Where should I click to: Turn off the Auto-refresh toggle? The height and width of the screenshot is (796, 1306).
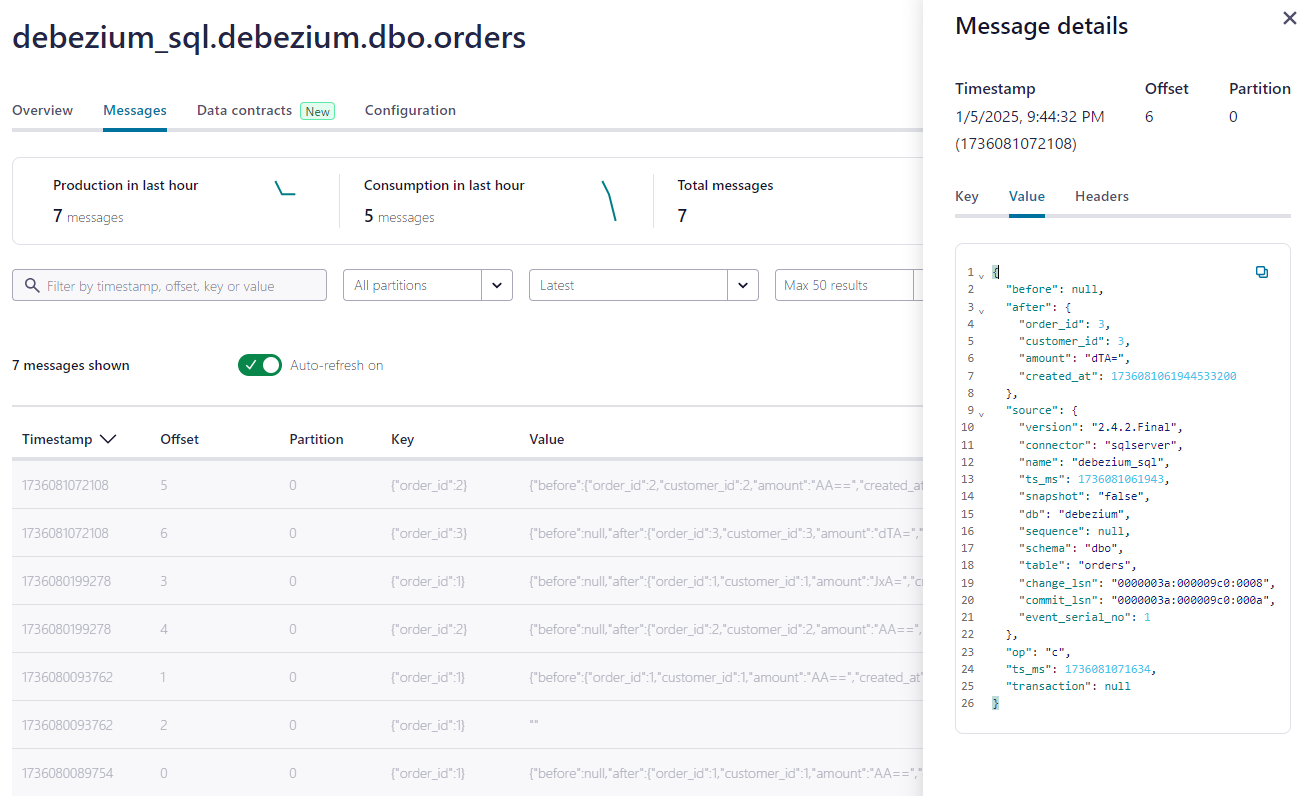pyautogui.click(x=260, y=365)
